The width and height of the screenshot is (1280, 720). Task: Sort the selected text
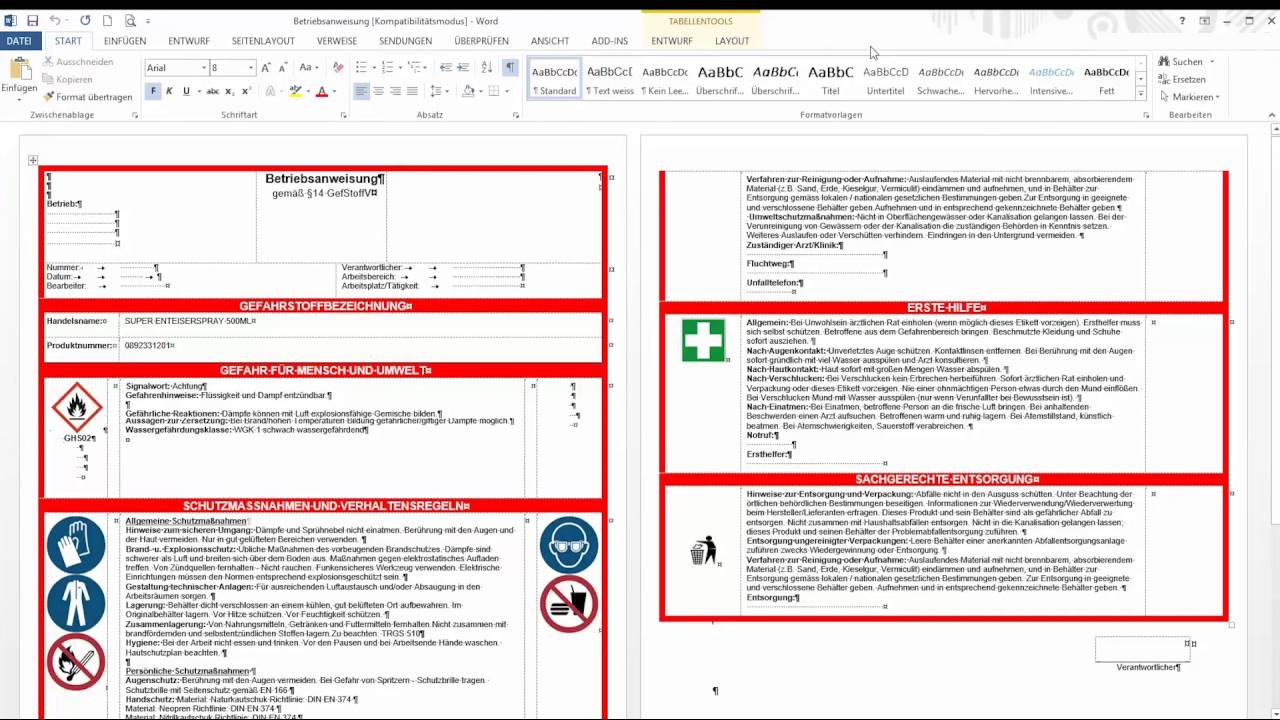tap(487, 67)
